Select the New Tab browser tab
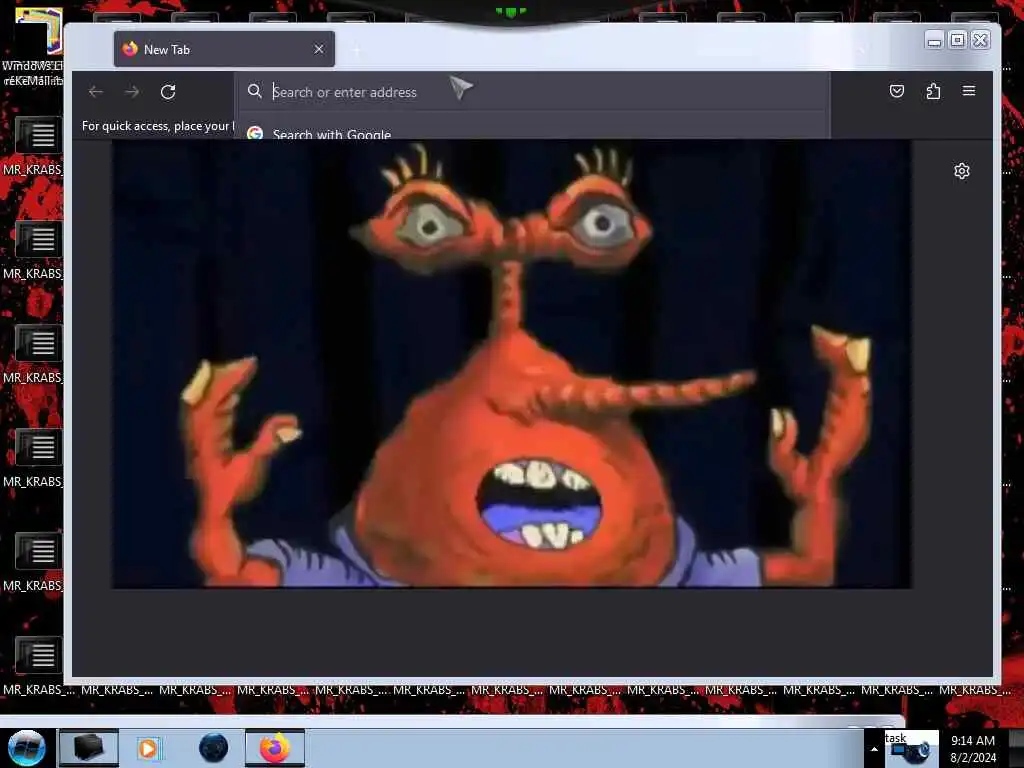Viewport: 1024px width, 768px height. [224, 50]
